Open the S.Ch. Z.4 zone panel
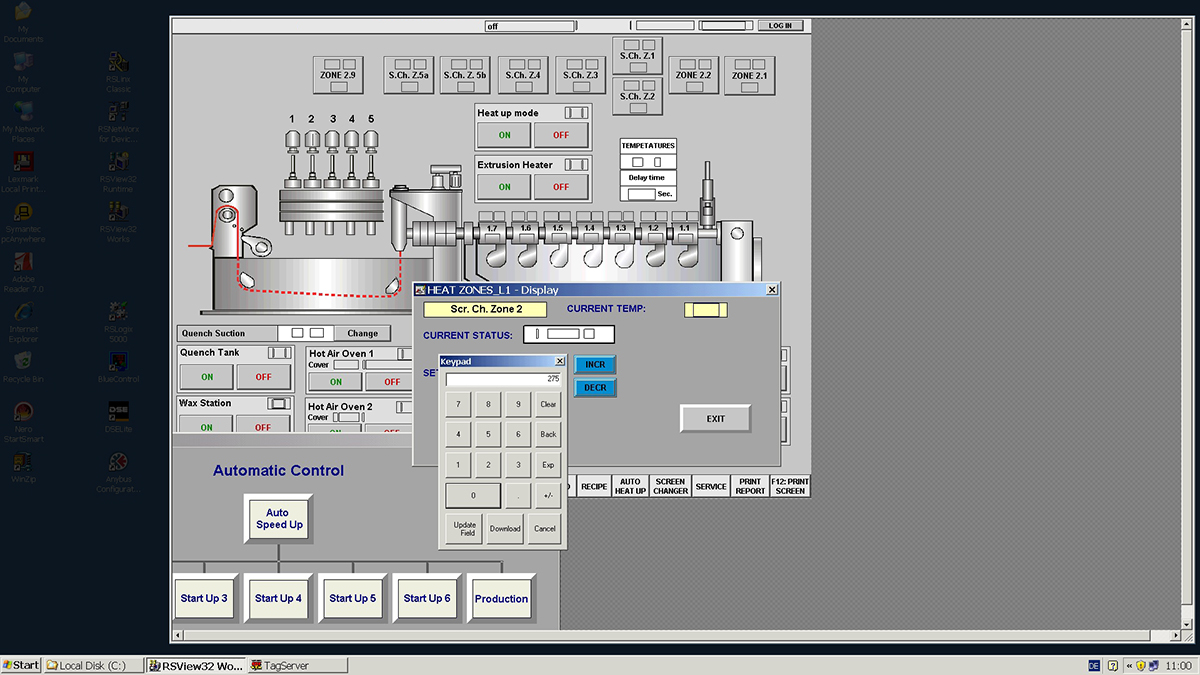The image size is (1200, 675). (x=523, y=75)
